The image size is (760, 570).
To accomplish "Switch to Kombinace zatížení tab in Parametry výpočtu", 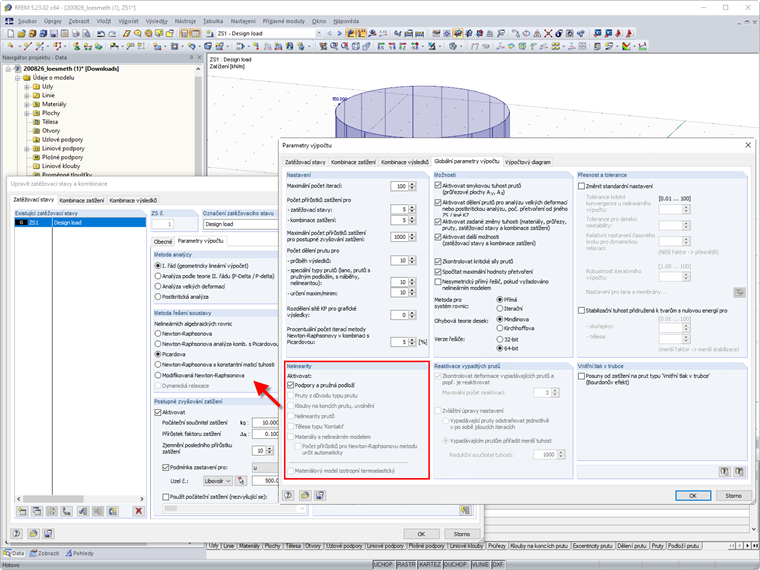I will click(353, 162).
